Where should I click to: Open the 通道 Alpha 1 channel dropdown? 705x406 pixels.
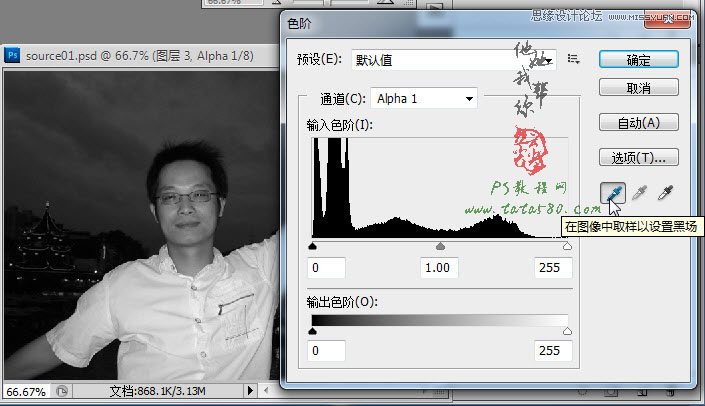click(424, 98)
